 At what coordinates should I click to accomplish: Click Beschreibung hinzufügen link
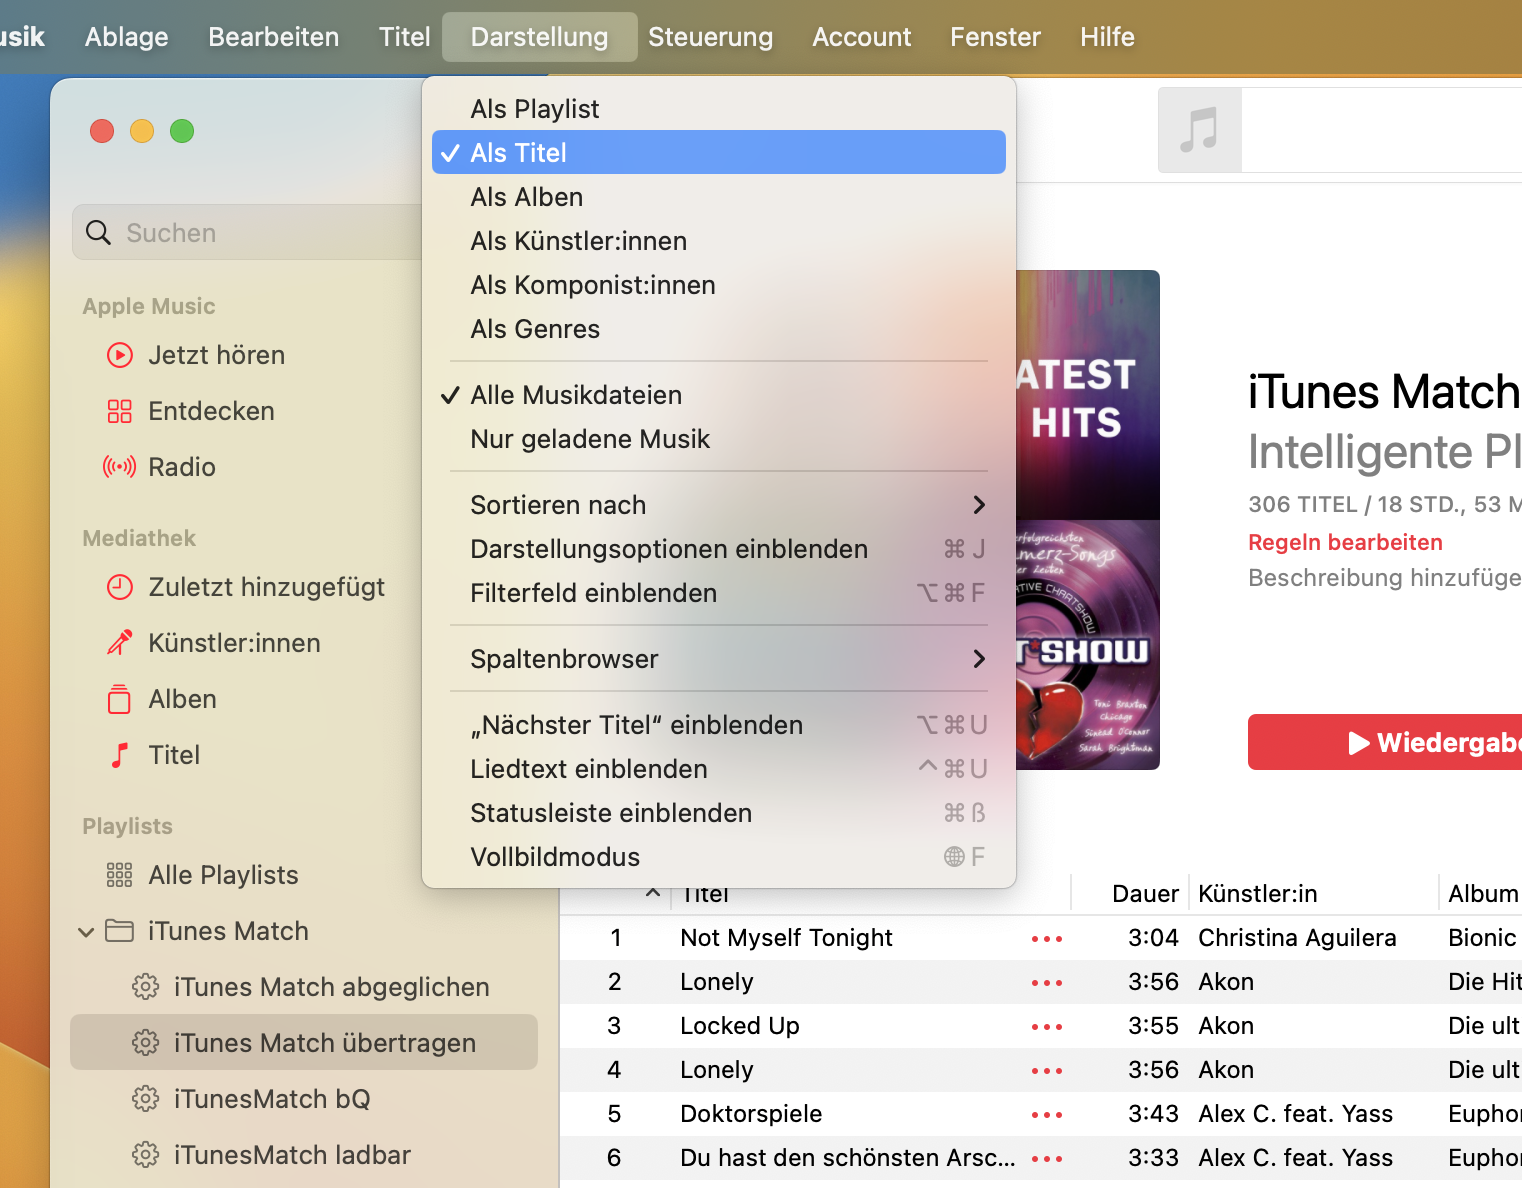click(1385, 578)
